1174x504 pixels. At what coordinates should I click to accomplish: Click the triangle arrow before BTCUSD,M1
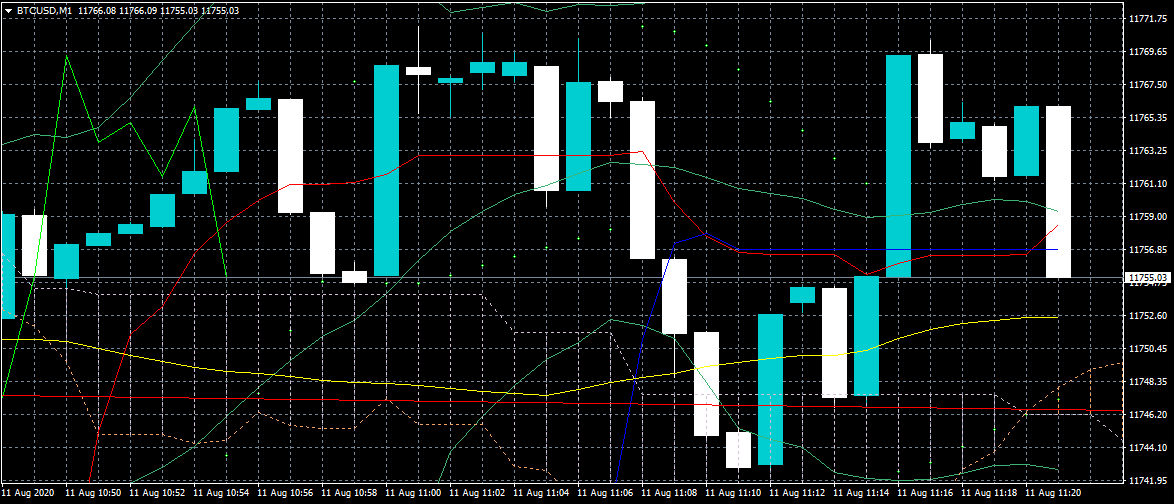(8, 10)
